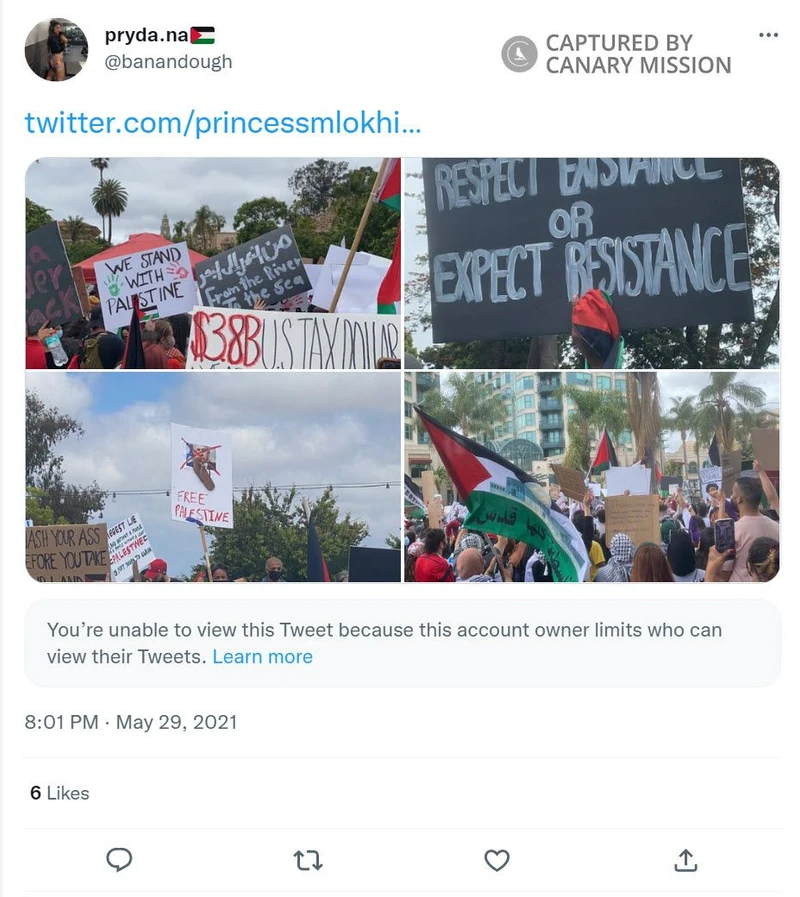Click the retweet arrows icon
This screenshot has height=897, width=800.
coord(308,860)
